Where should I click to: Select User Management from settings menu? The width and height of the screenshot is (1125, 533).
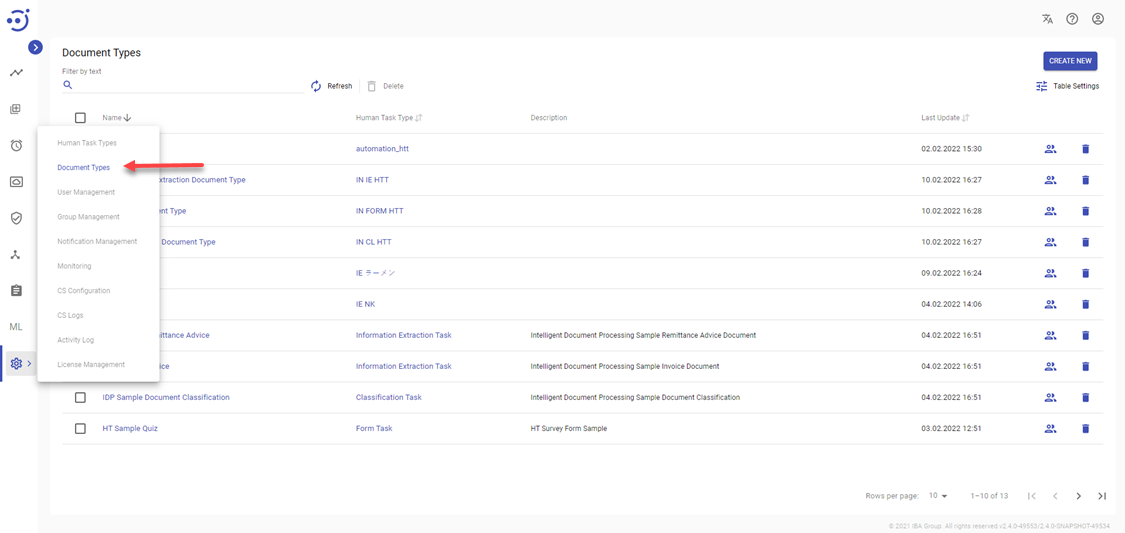point(86,192)
